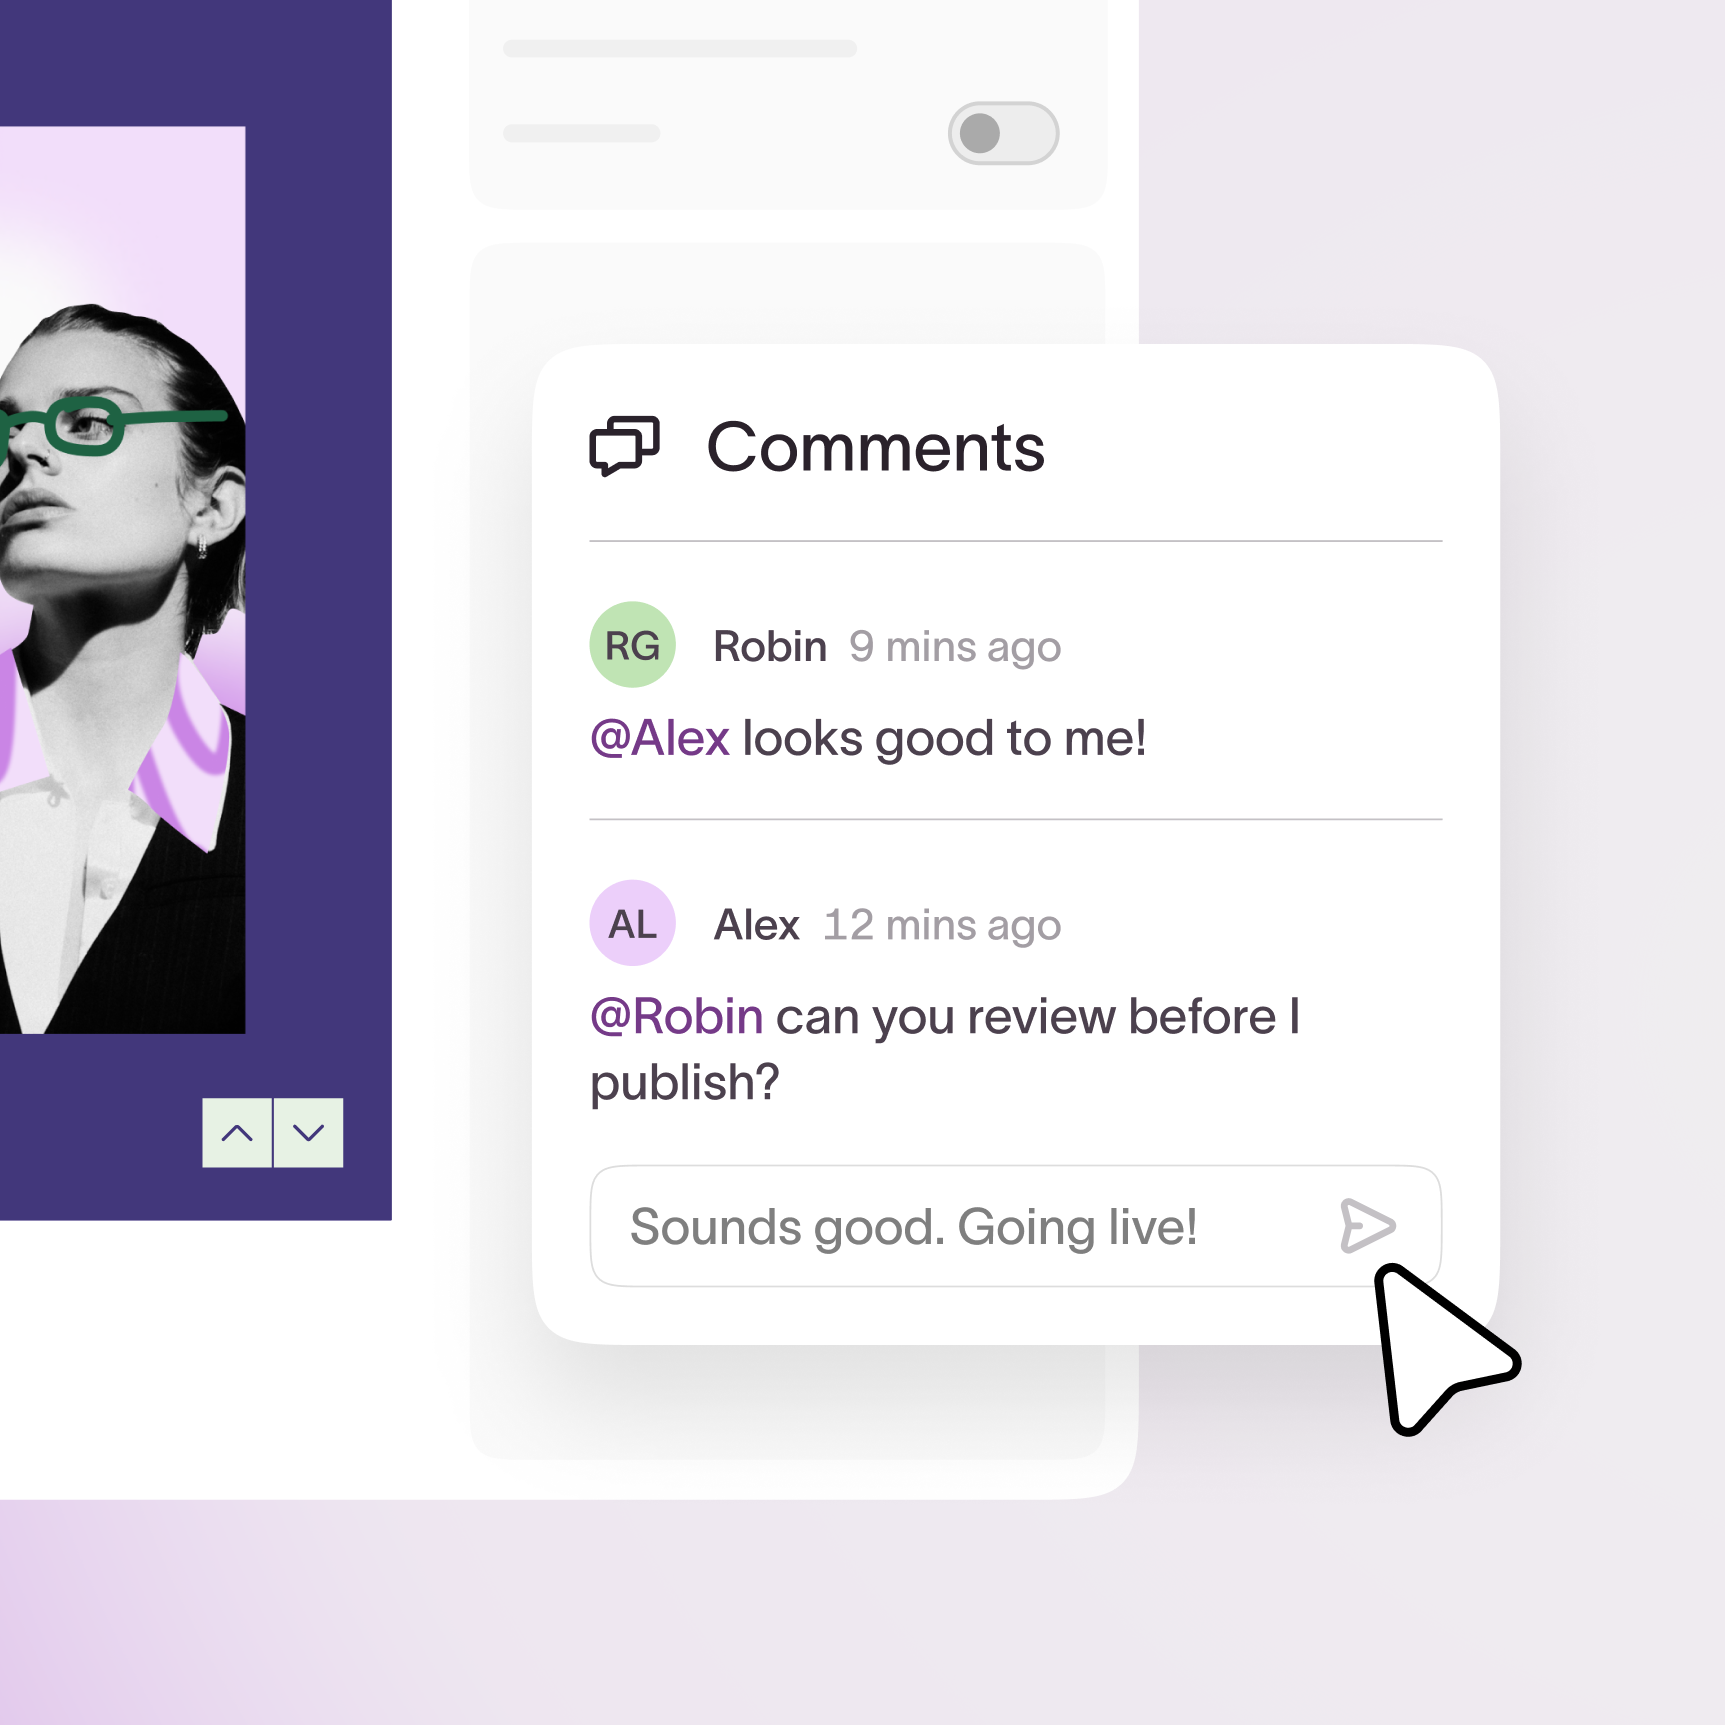
Task: Select the portrait image with green glasses
Action: [x=122, y=580]
